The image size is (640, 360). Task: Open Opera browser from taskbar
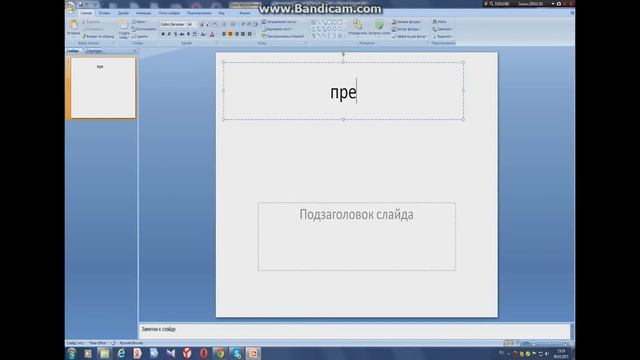[x=204, y=353]
